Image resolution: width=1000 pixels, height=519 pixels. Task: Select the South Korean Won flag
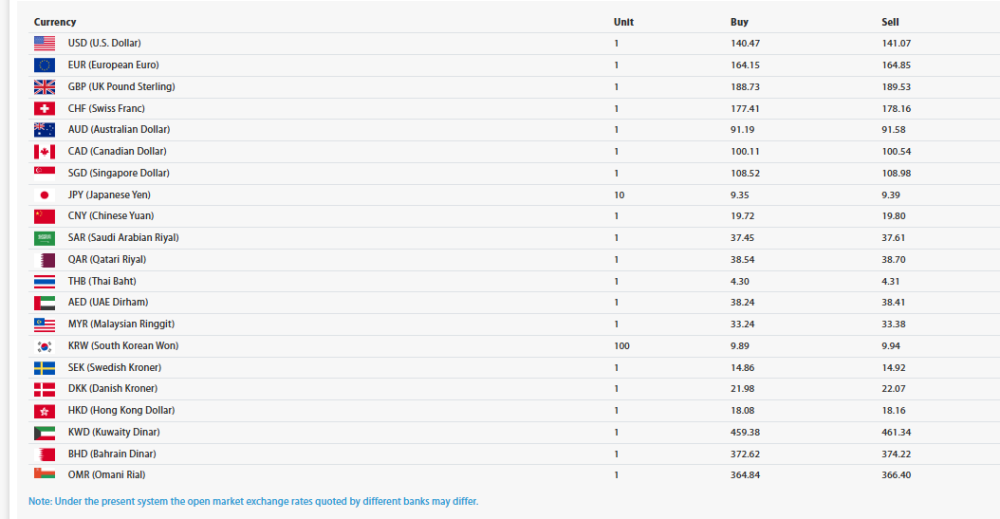pos(44,346)
